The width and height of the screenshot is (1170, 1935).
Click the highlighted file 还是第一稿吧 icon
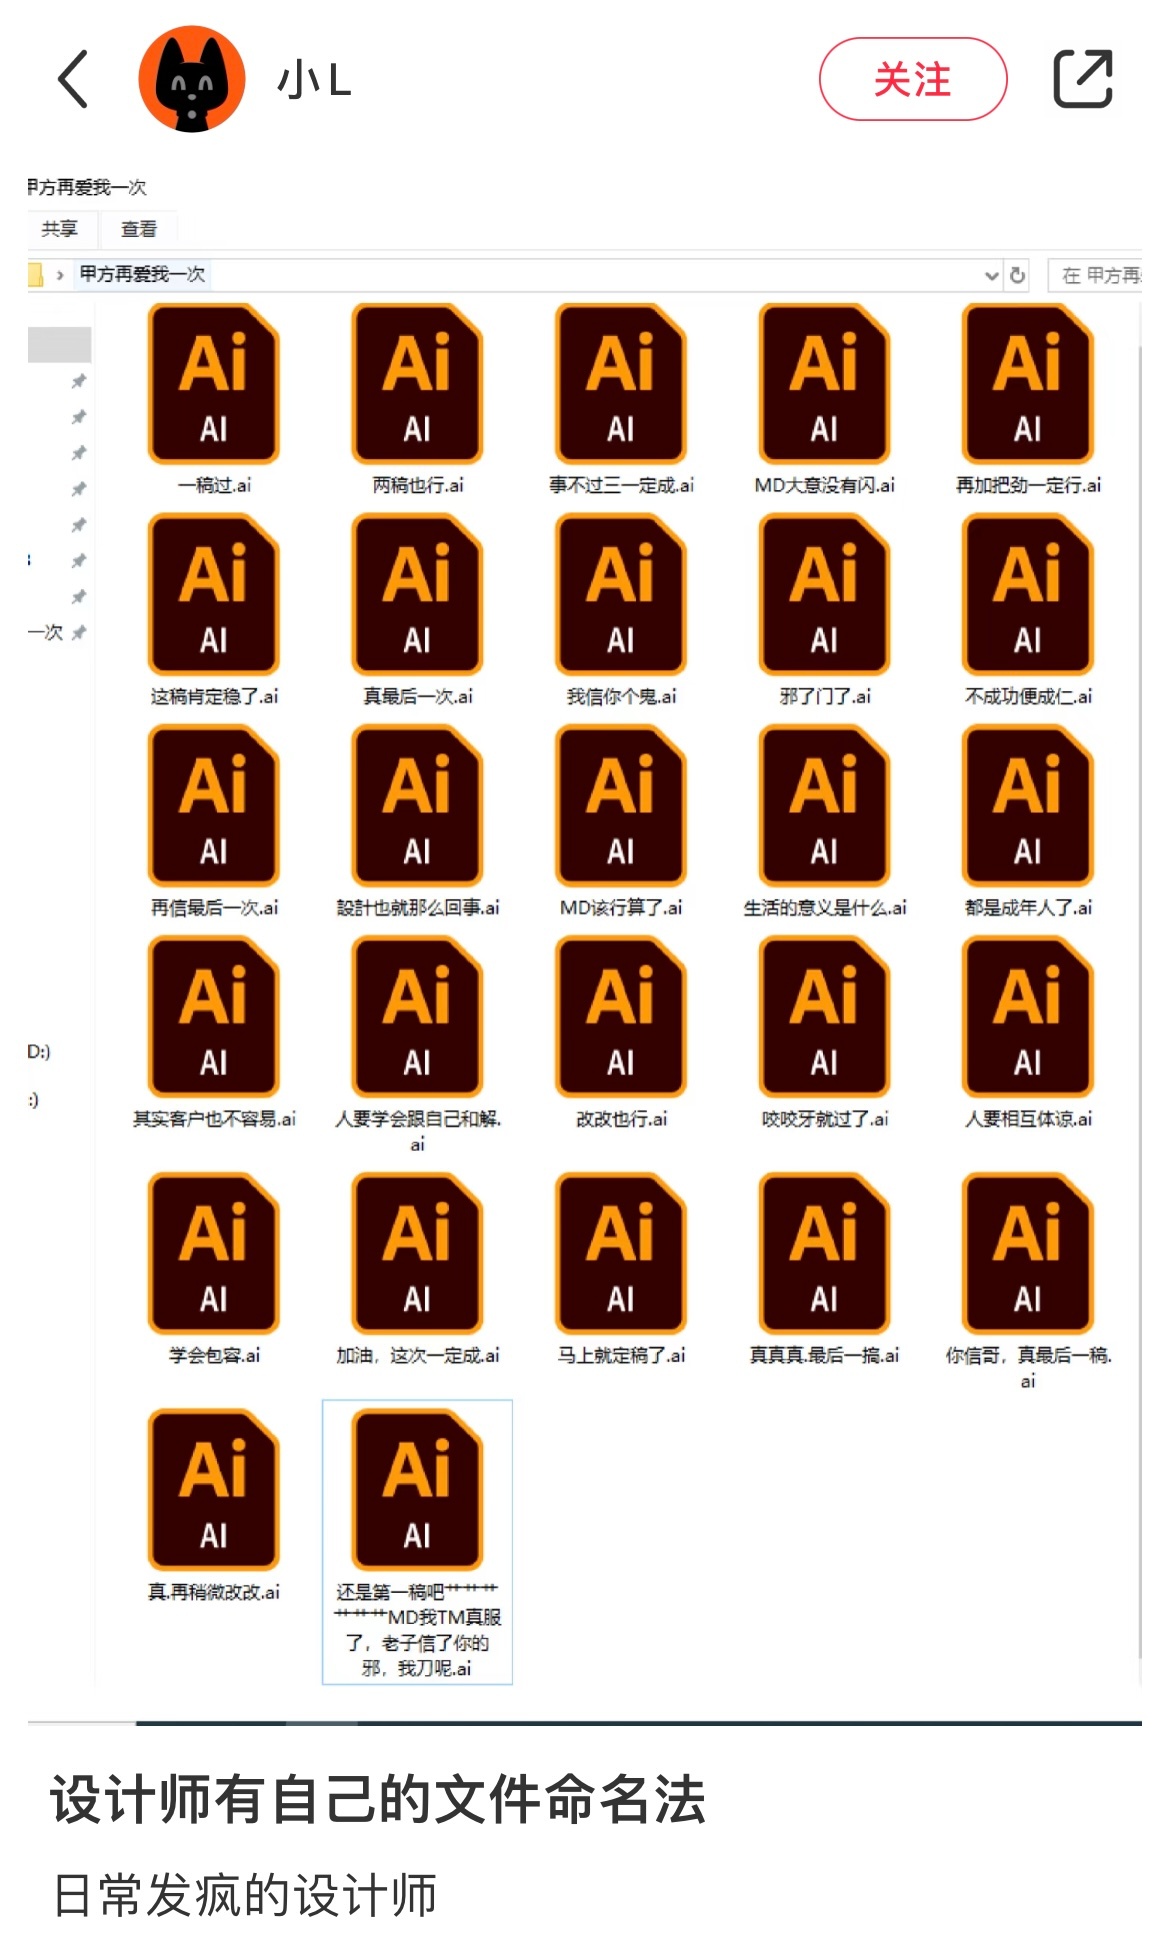click(x=418, y=1489)
